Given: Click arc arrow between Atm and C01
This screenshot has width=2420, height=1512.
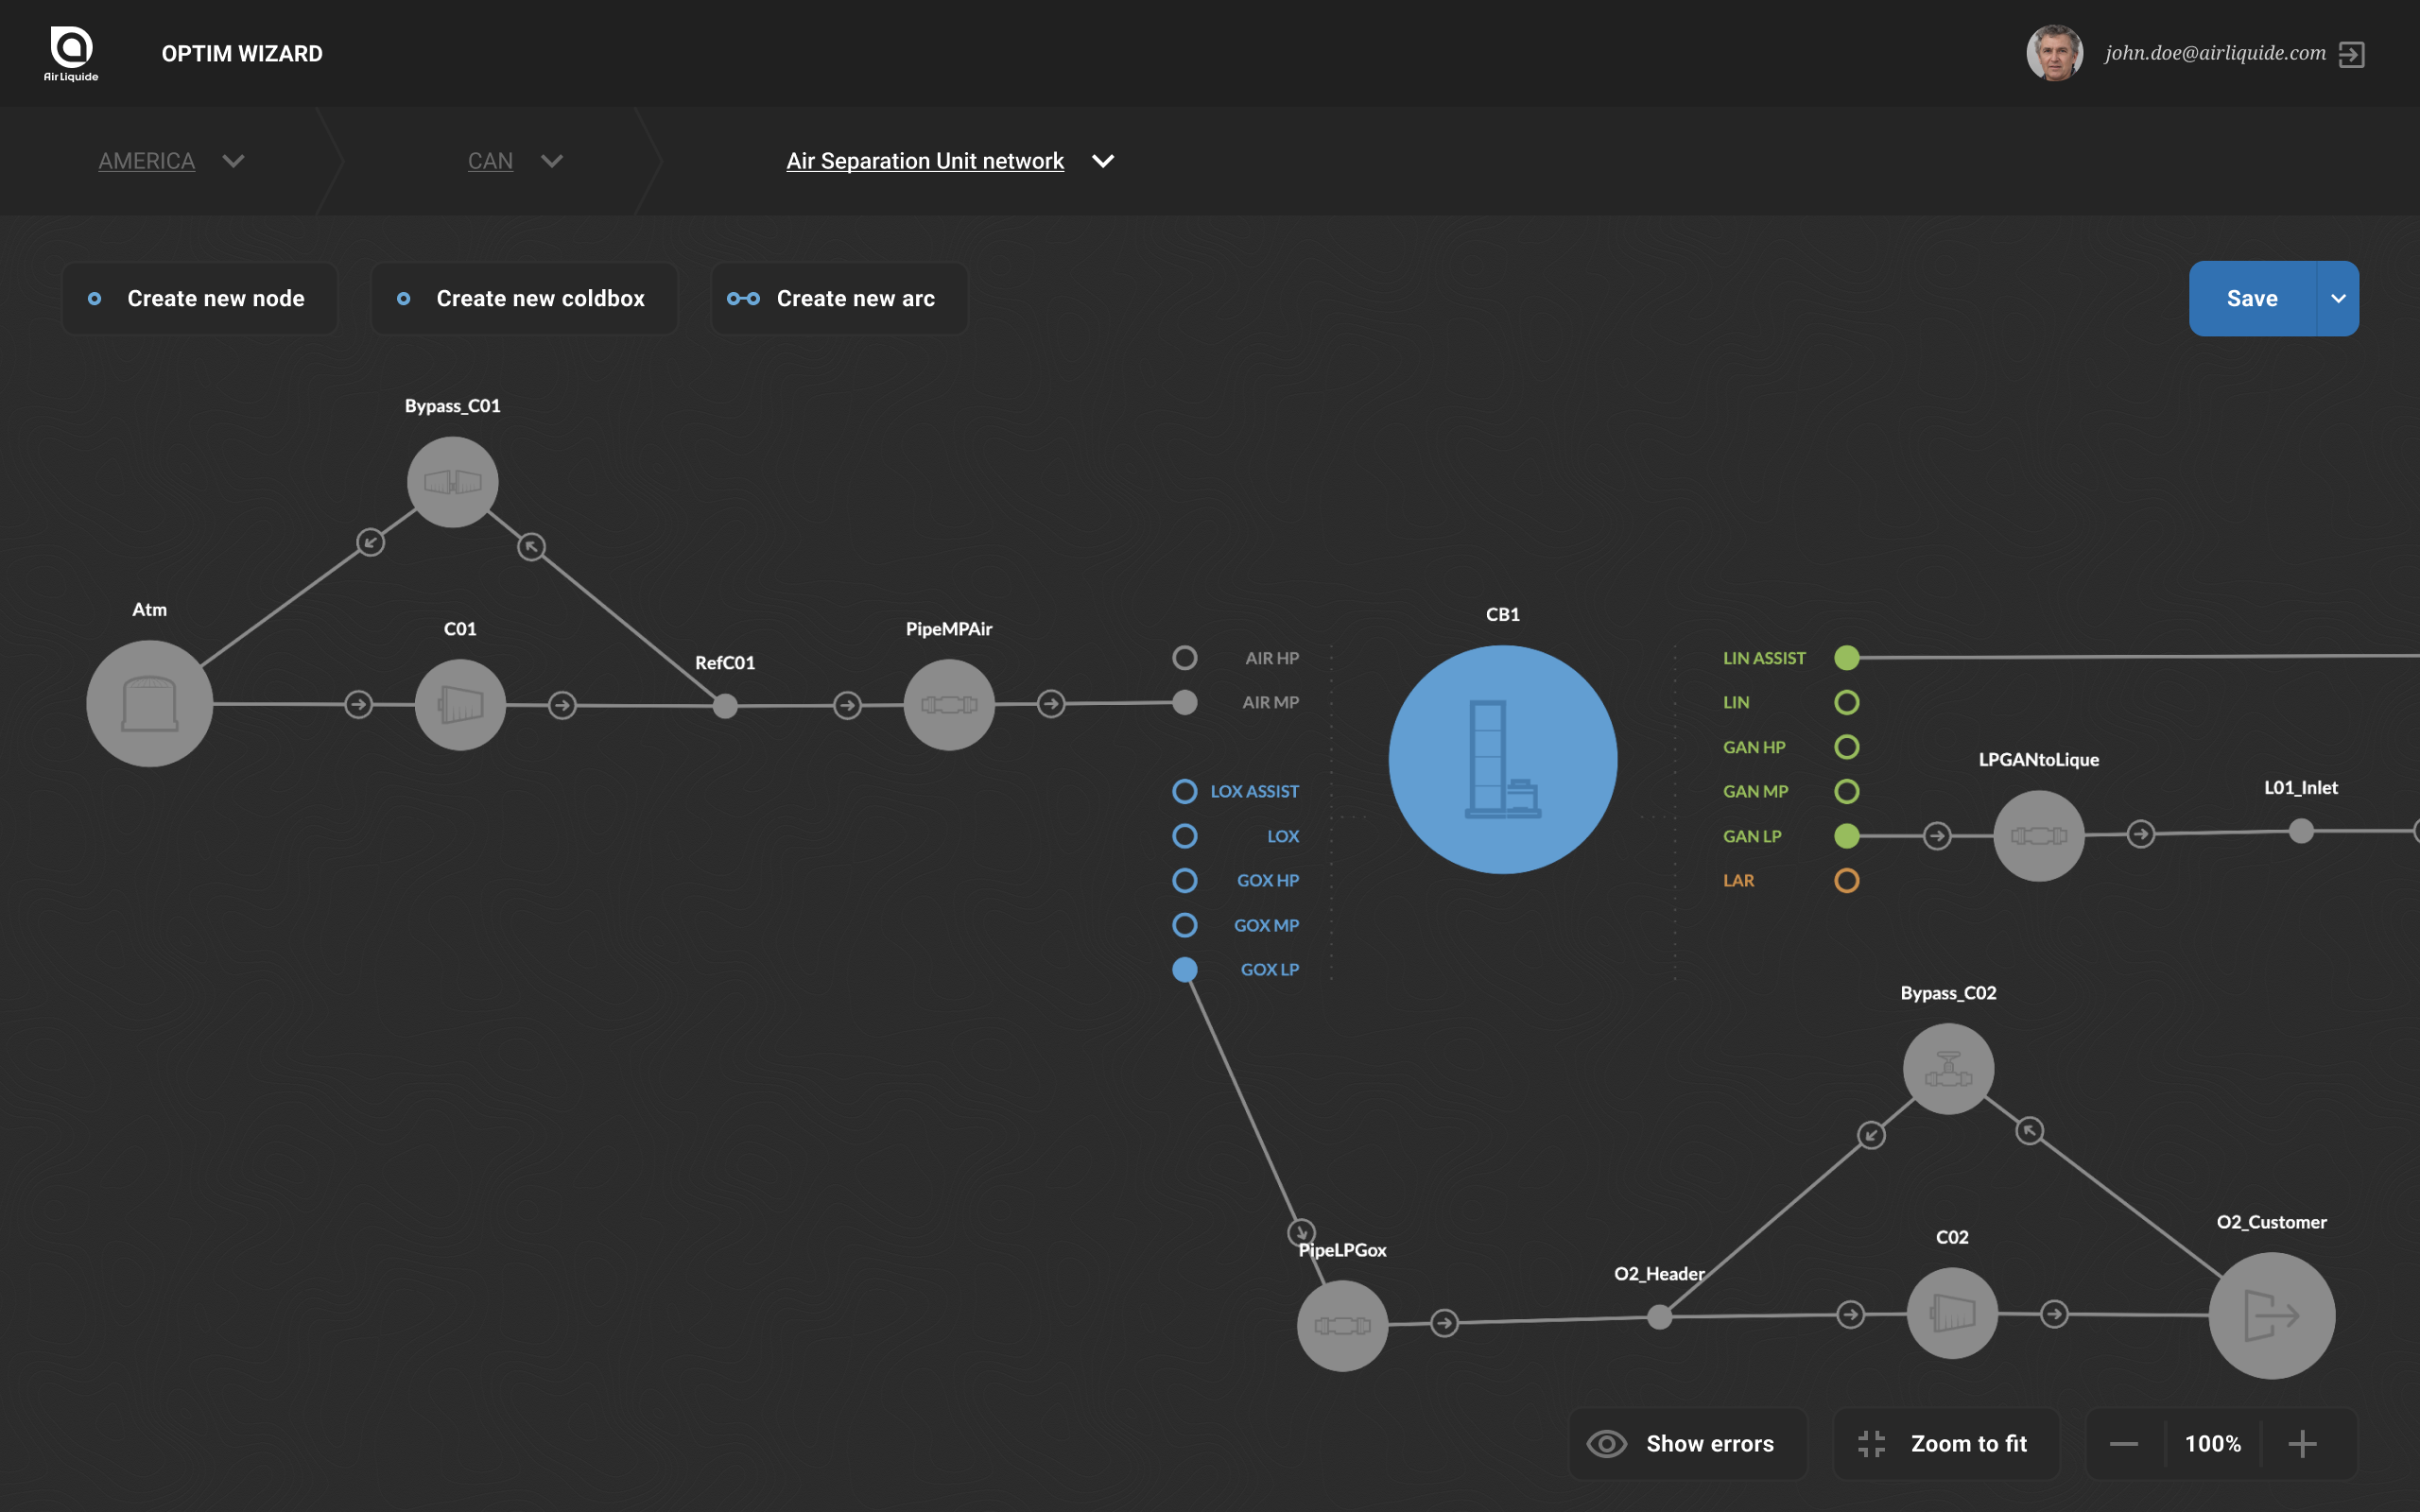Looking at the screenshot, I should coord(358,704).
